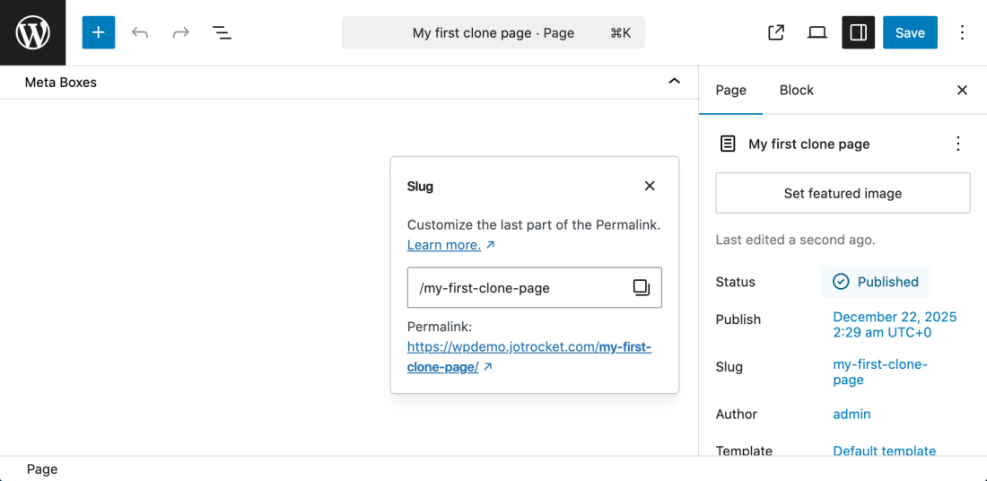
Task: Copy the slug with copy icon
Action: 641,288
